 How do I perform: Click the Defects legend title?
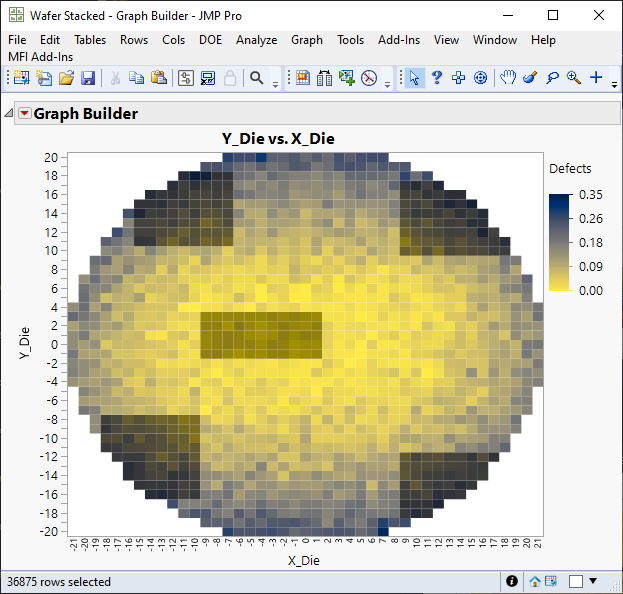tap(570, 168)
